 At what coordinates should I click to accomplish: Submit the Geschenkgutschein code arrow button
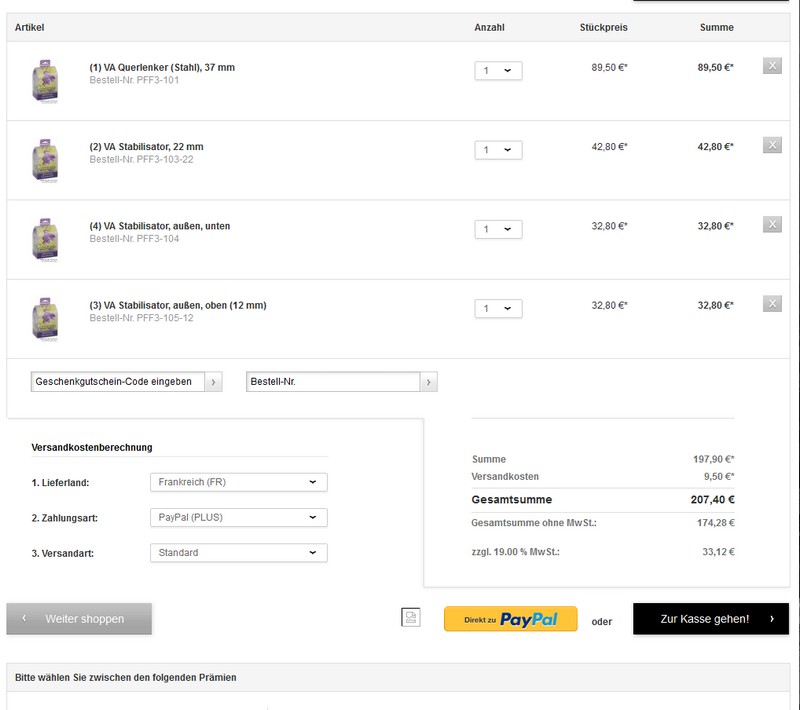[213, 382]
